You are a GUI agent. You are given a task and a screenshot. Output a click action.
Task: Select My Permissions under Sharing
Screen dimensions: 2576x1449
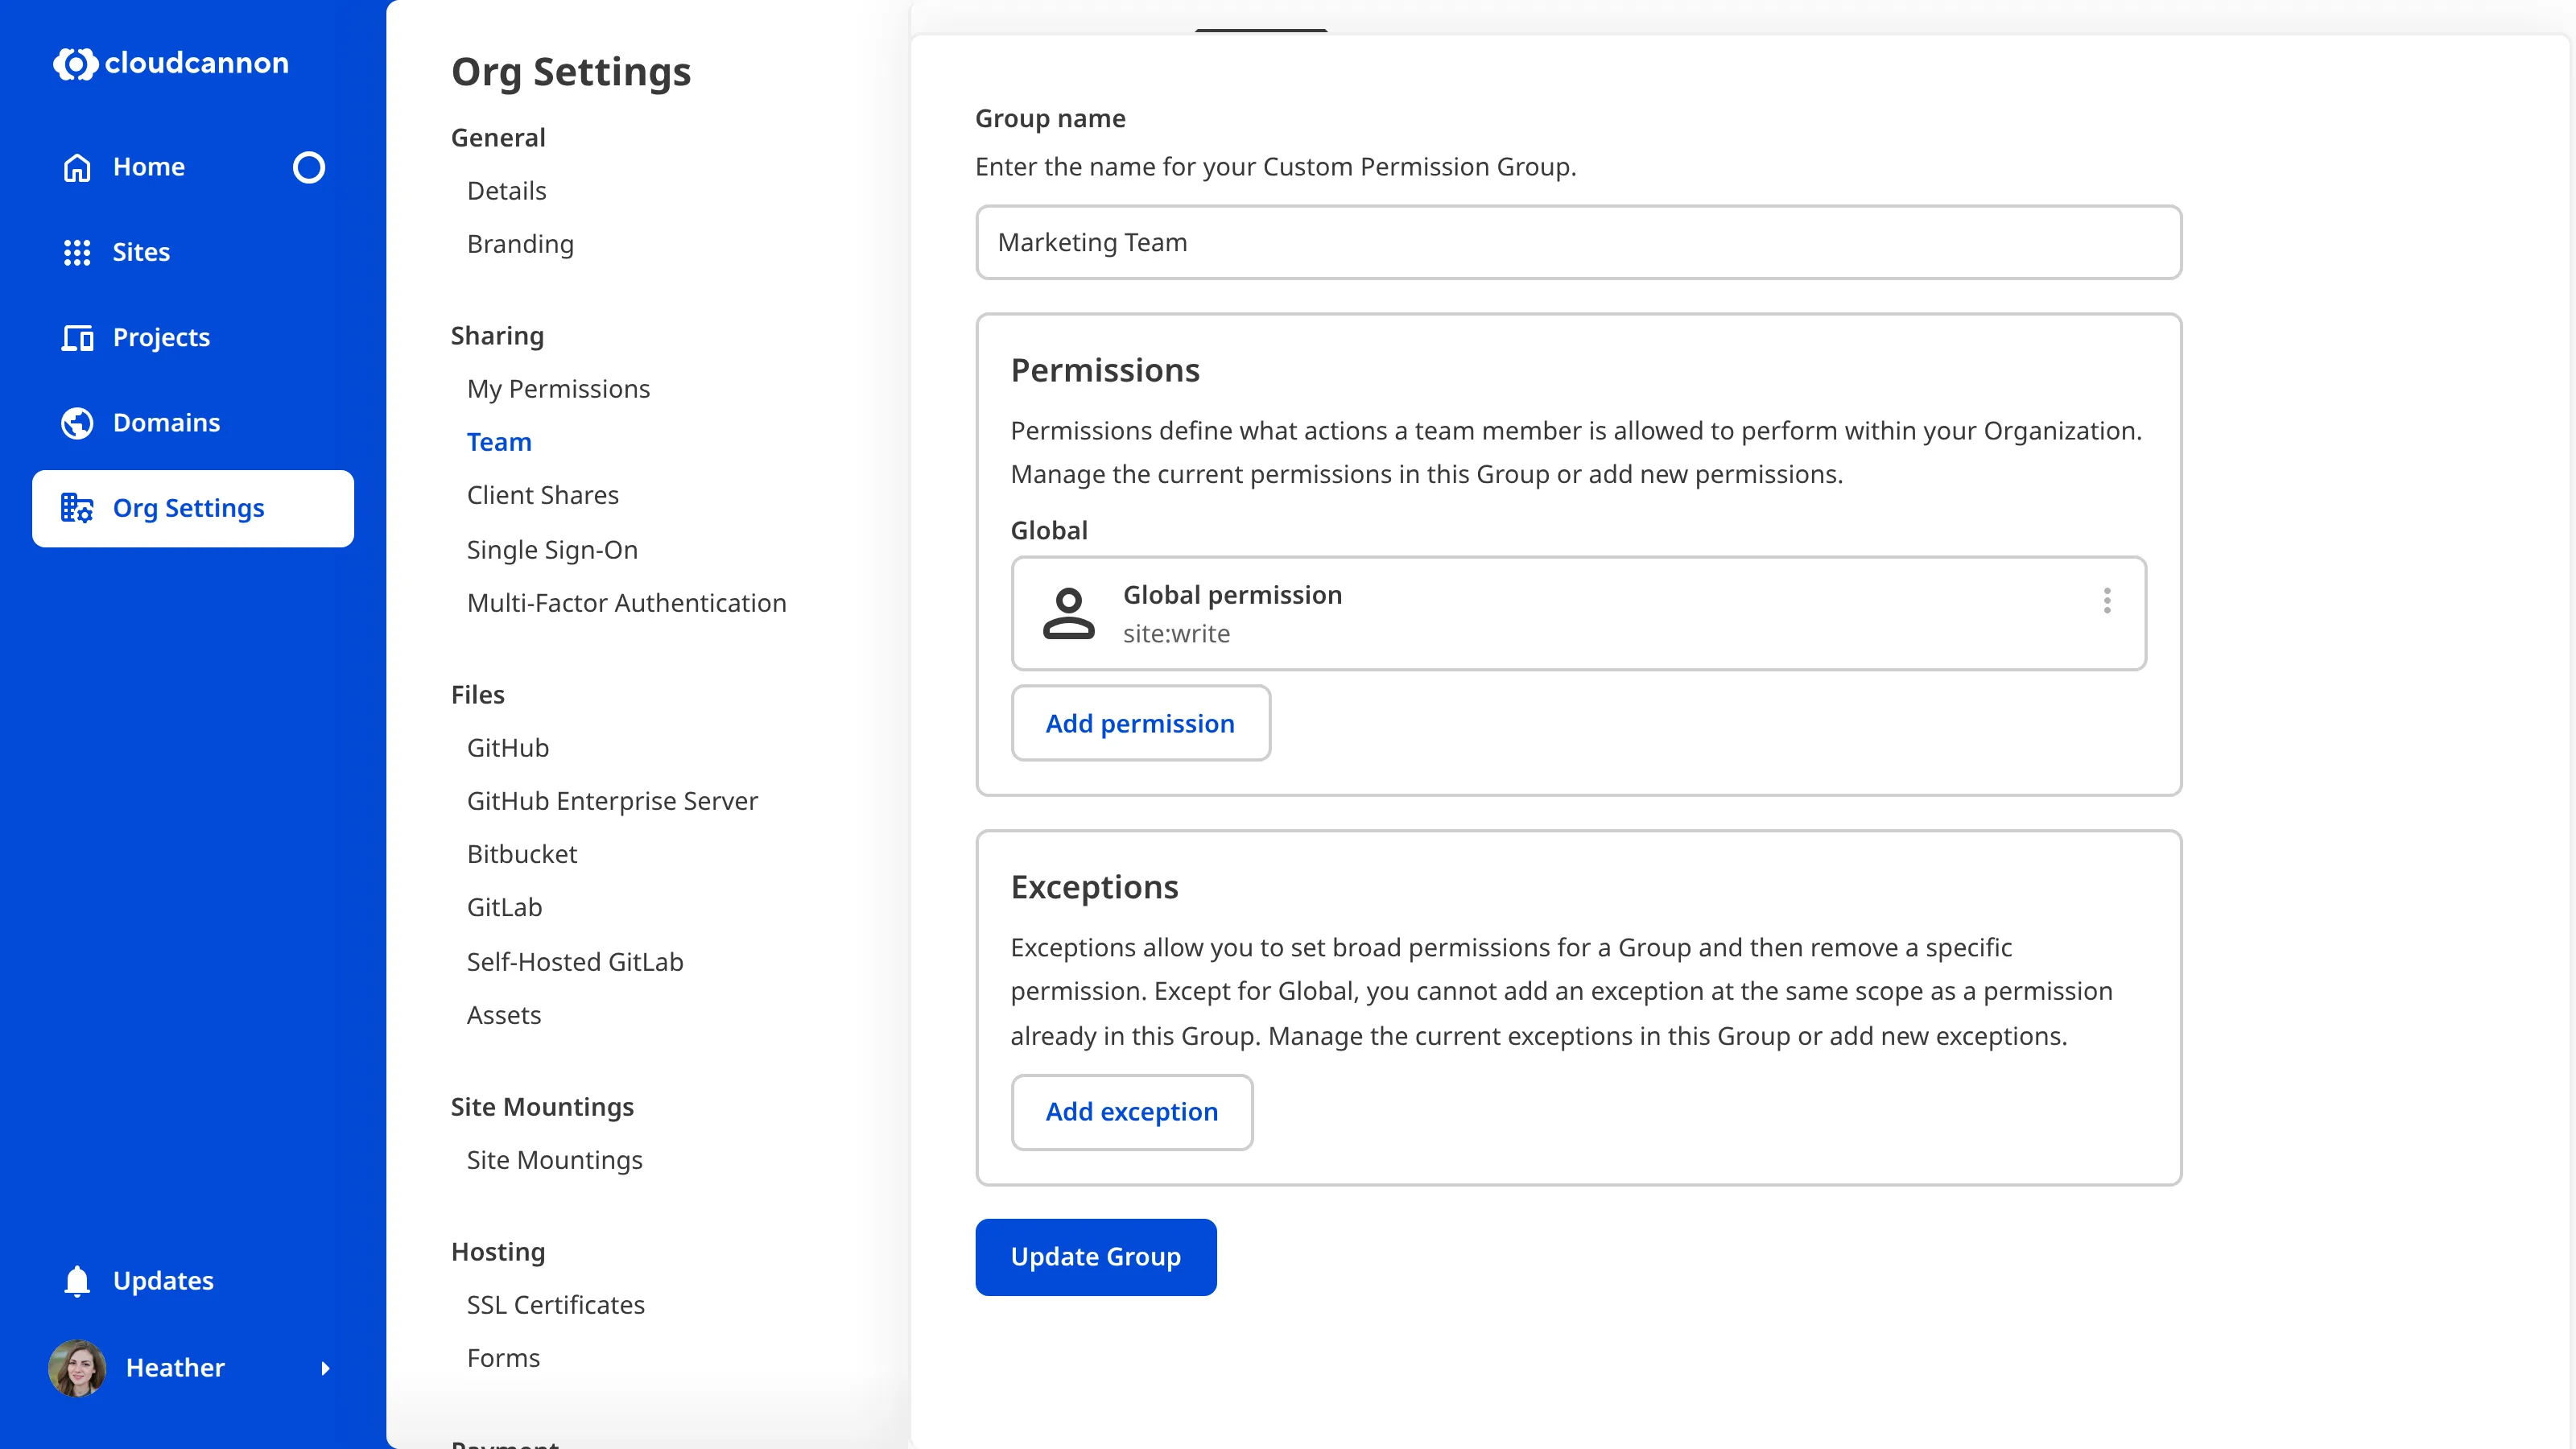pos(559,388)
